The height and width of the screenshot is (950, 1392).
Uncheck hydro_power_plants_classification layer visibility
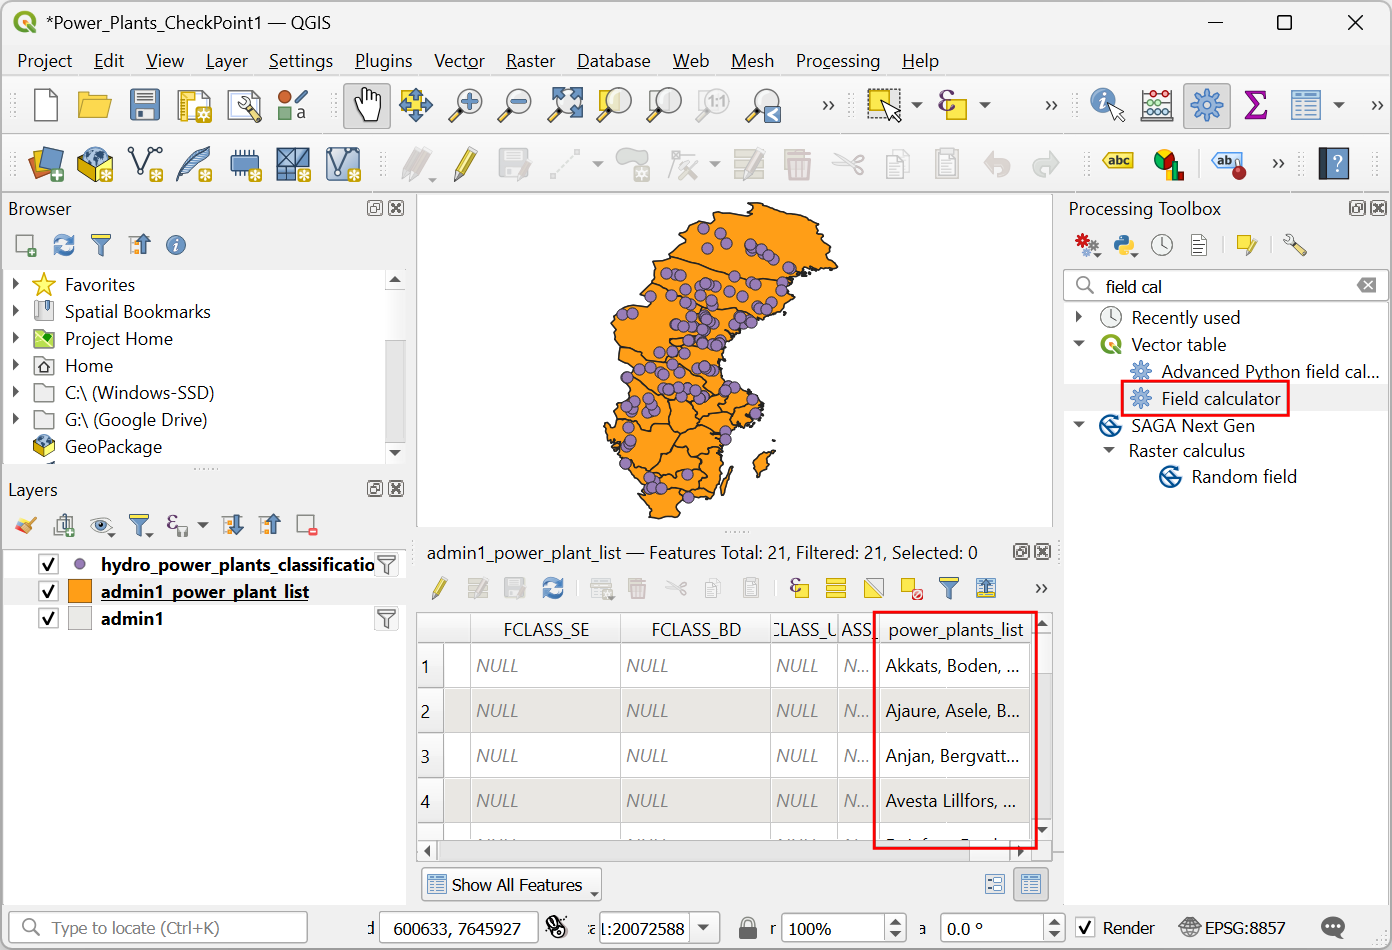[48, 564]
